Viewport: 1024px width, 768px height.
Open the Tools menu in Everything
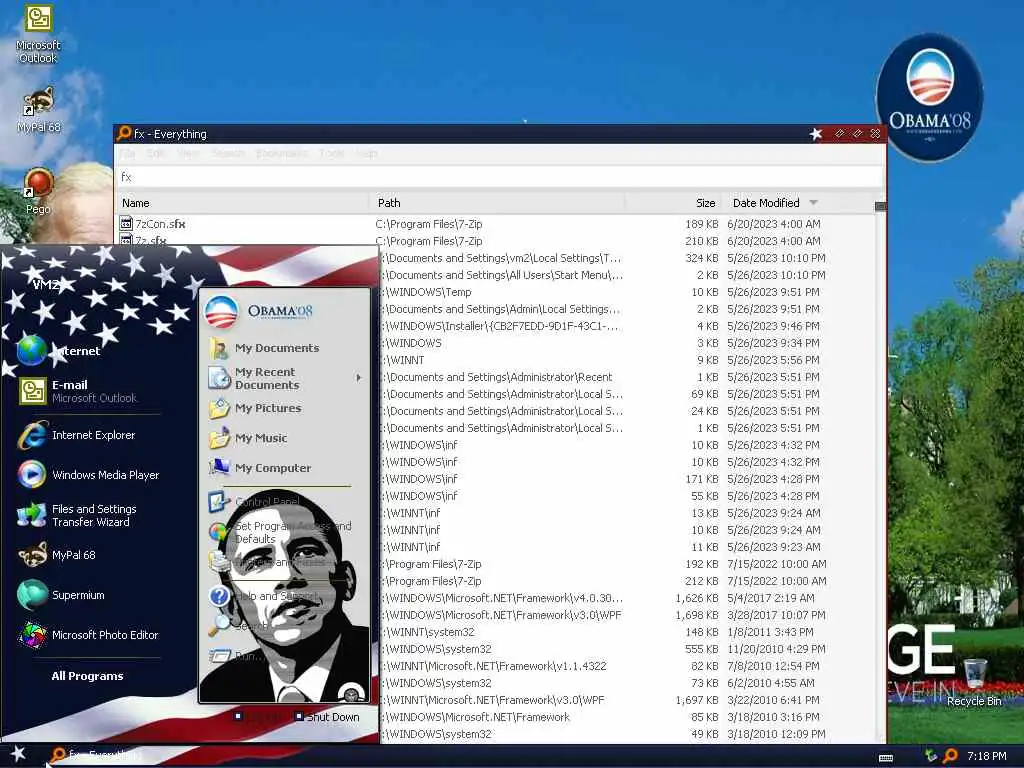332,153
